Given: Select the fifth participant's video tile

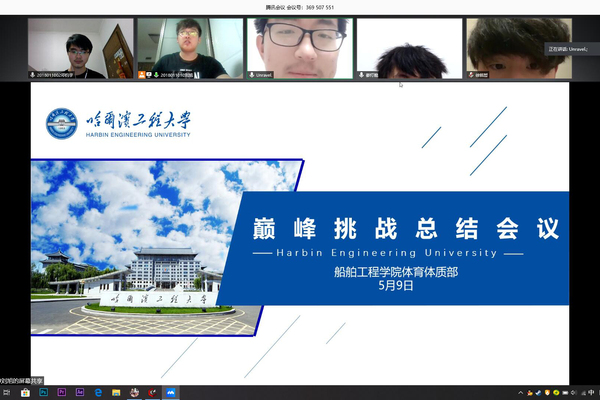Looking at the screenshot, I should [x=518, y=46].
